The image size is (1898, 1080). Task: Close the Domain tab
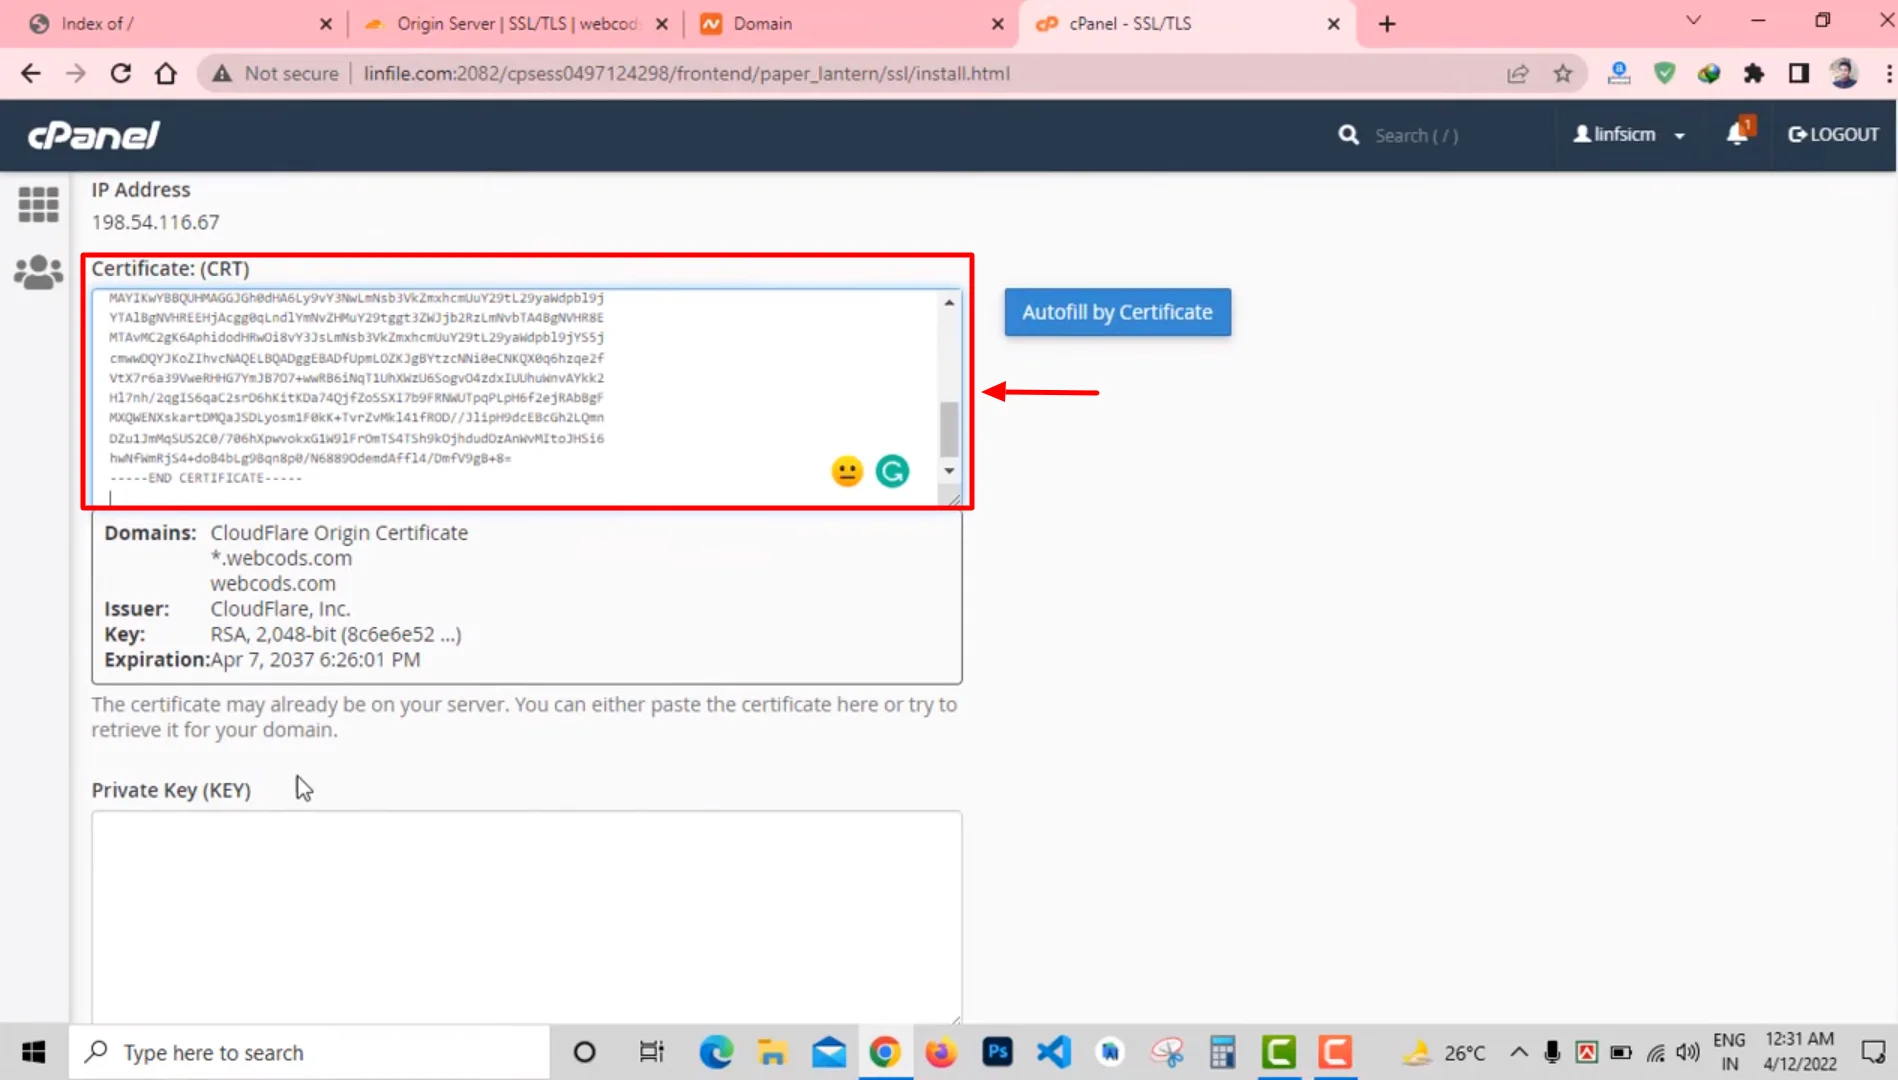point(997,24)
